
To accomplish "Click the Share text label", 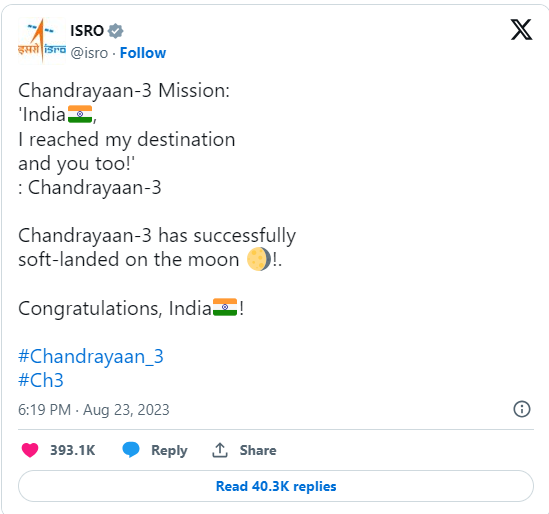I will (258, 450).
